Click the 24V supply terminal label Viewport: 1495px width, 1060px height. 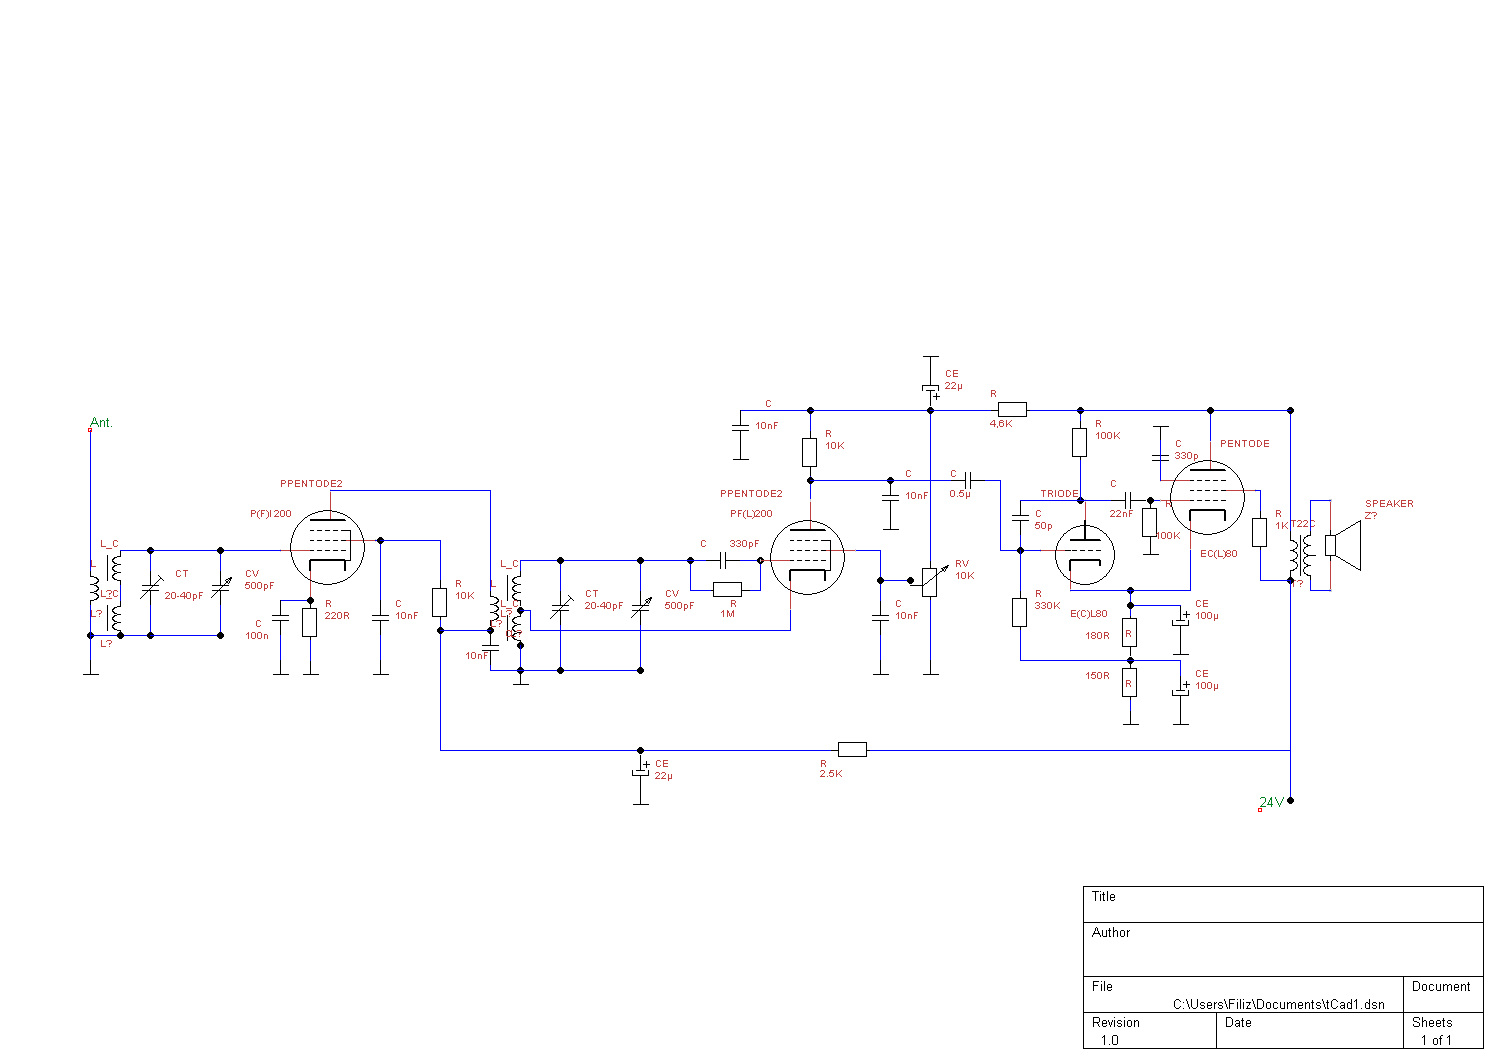1271,802
